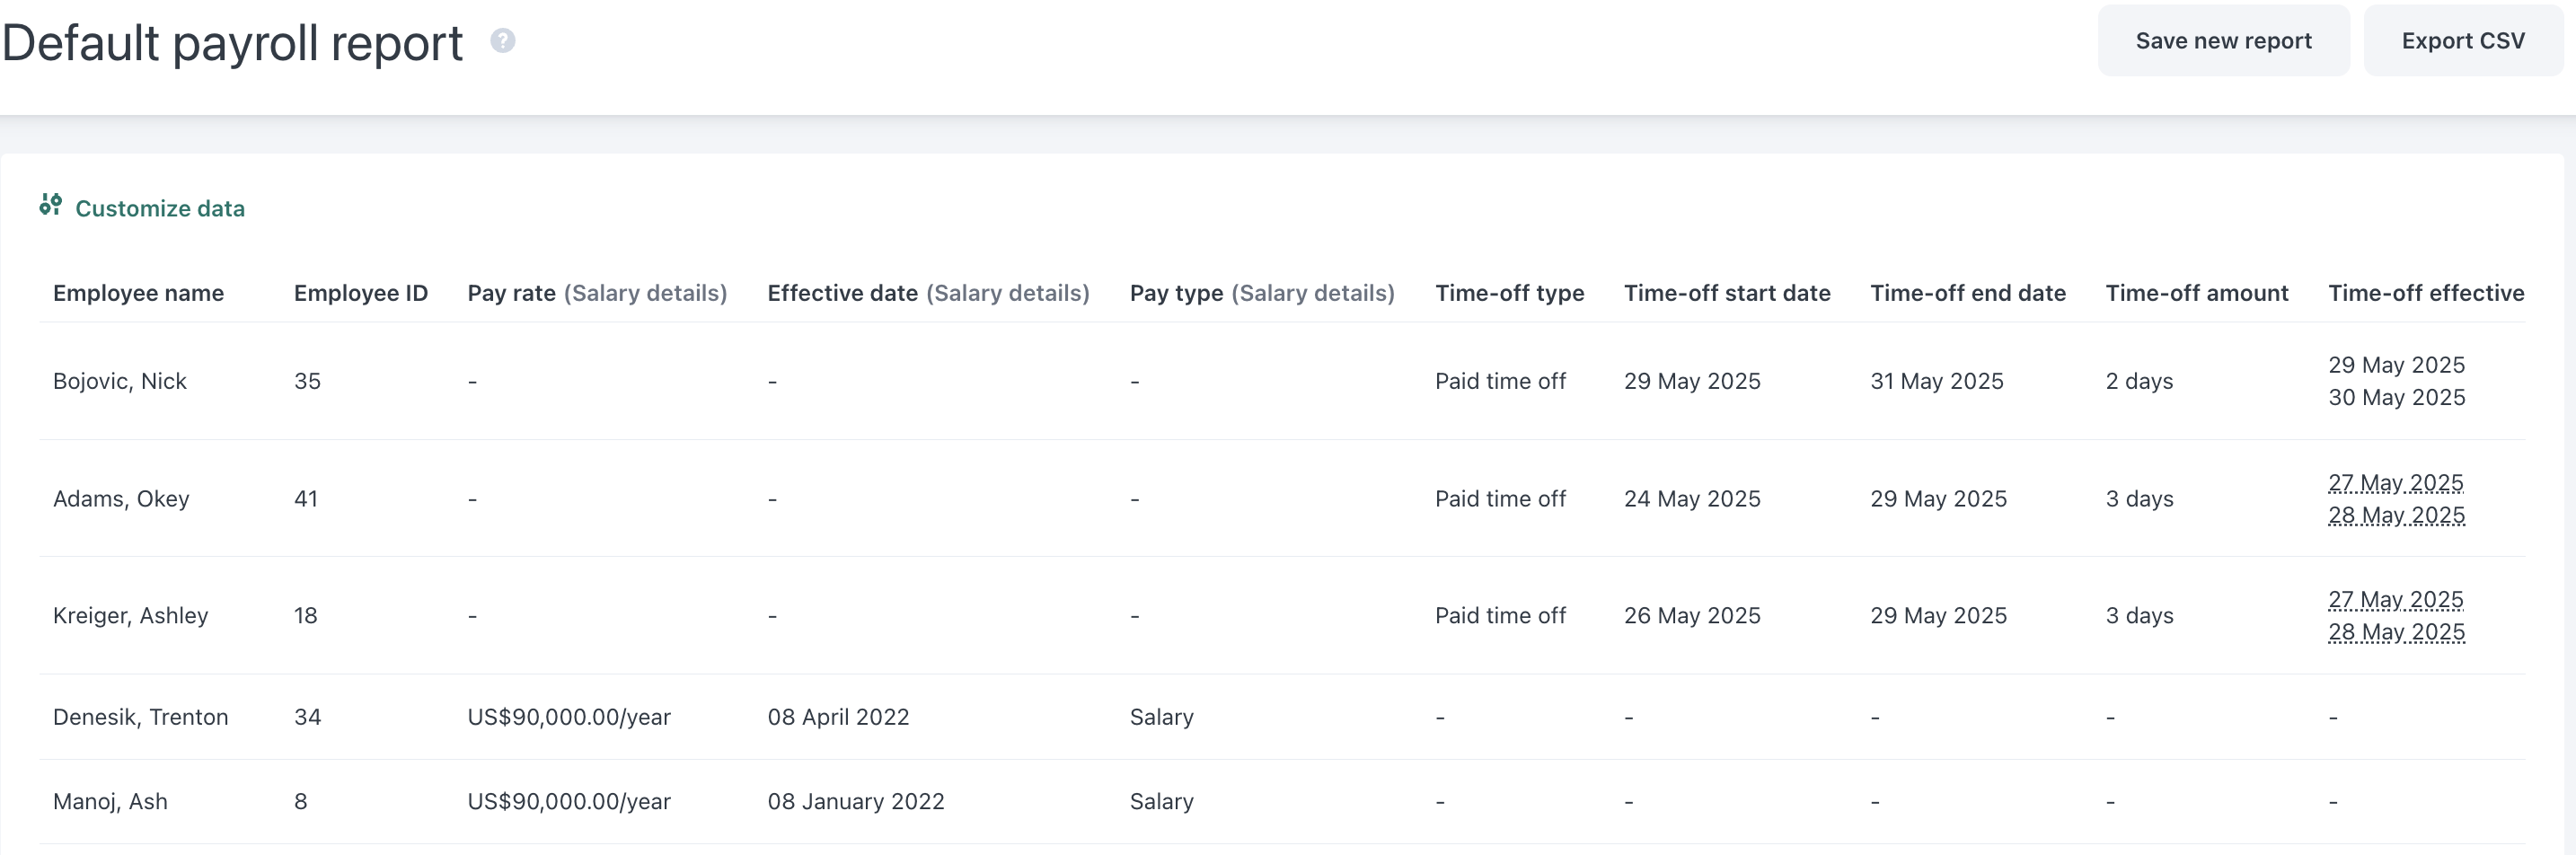
Task: Click employee ID 35
Action: pos(307,381)
